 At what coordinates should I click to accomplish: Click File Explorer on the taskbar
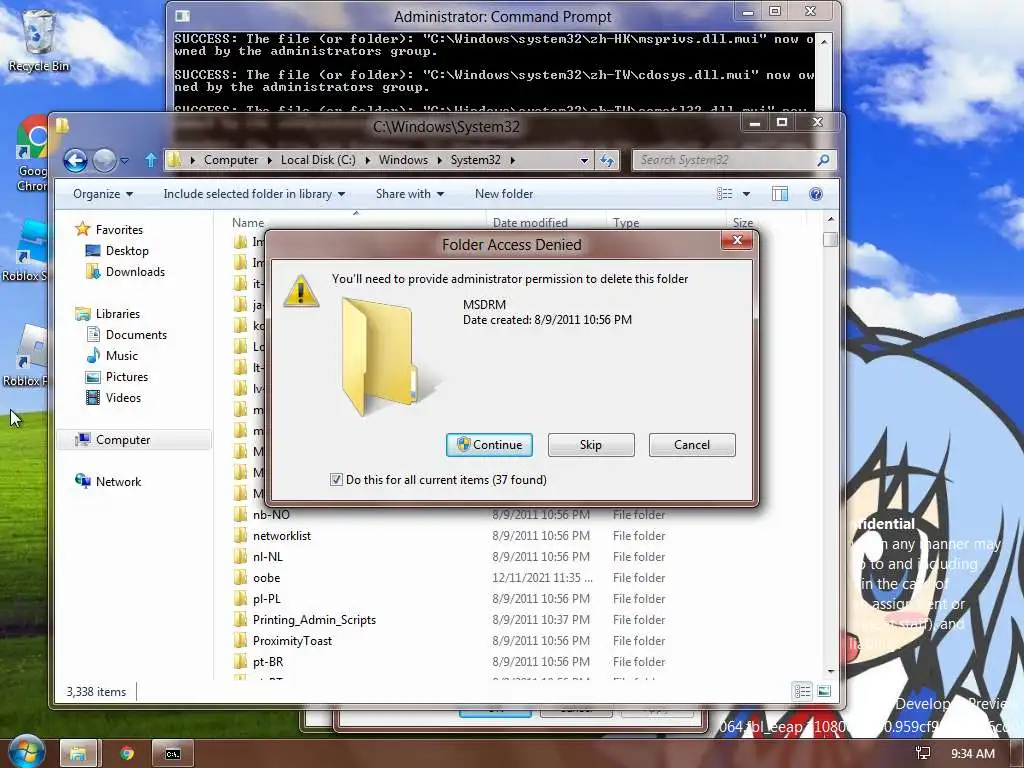click(x=78, y=754)
